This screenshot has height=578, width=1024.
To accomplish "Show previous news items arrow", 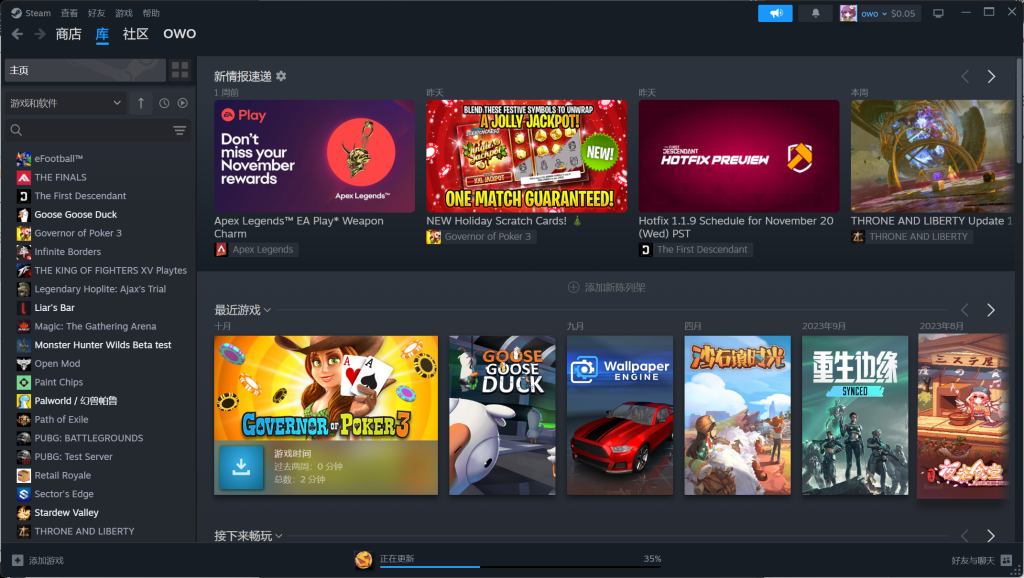I will (965, 76).
